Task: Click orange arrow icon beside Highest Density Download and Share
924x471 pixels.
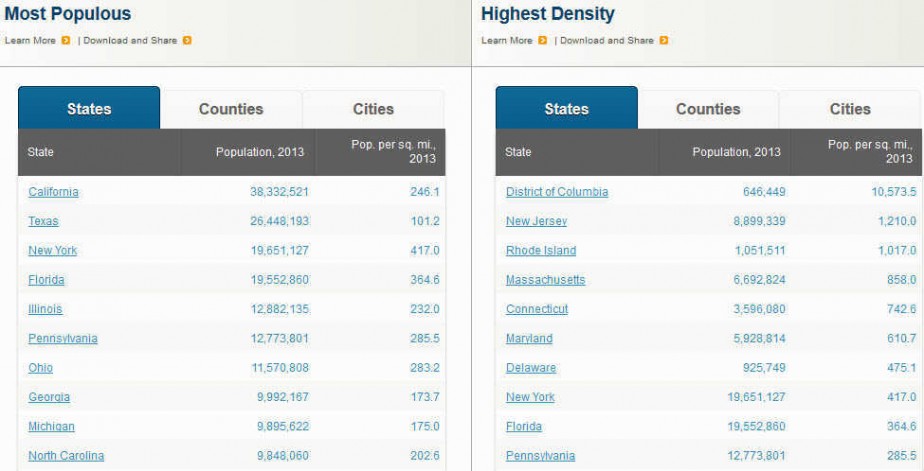Action: click(664, 41)
